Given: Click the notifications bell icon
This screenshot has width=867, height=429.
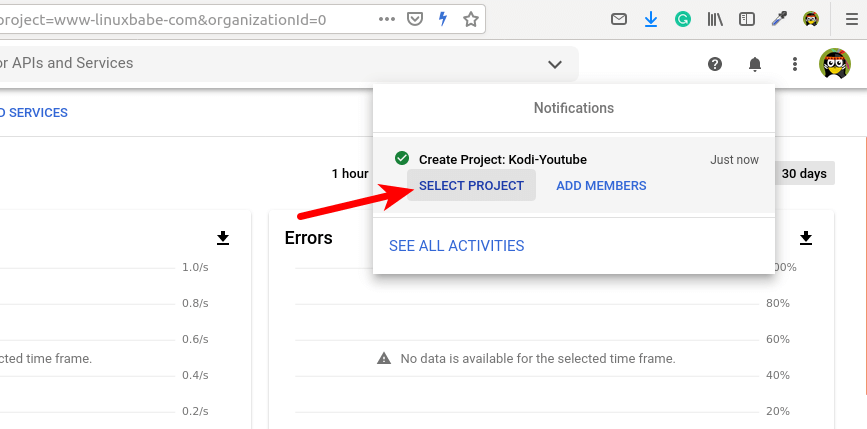Looking at the screenshot, I should point(755,64).
